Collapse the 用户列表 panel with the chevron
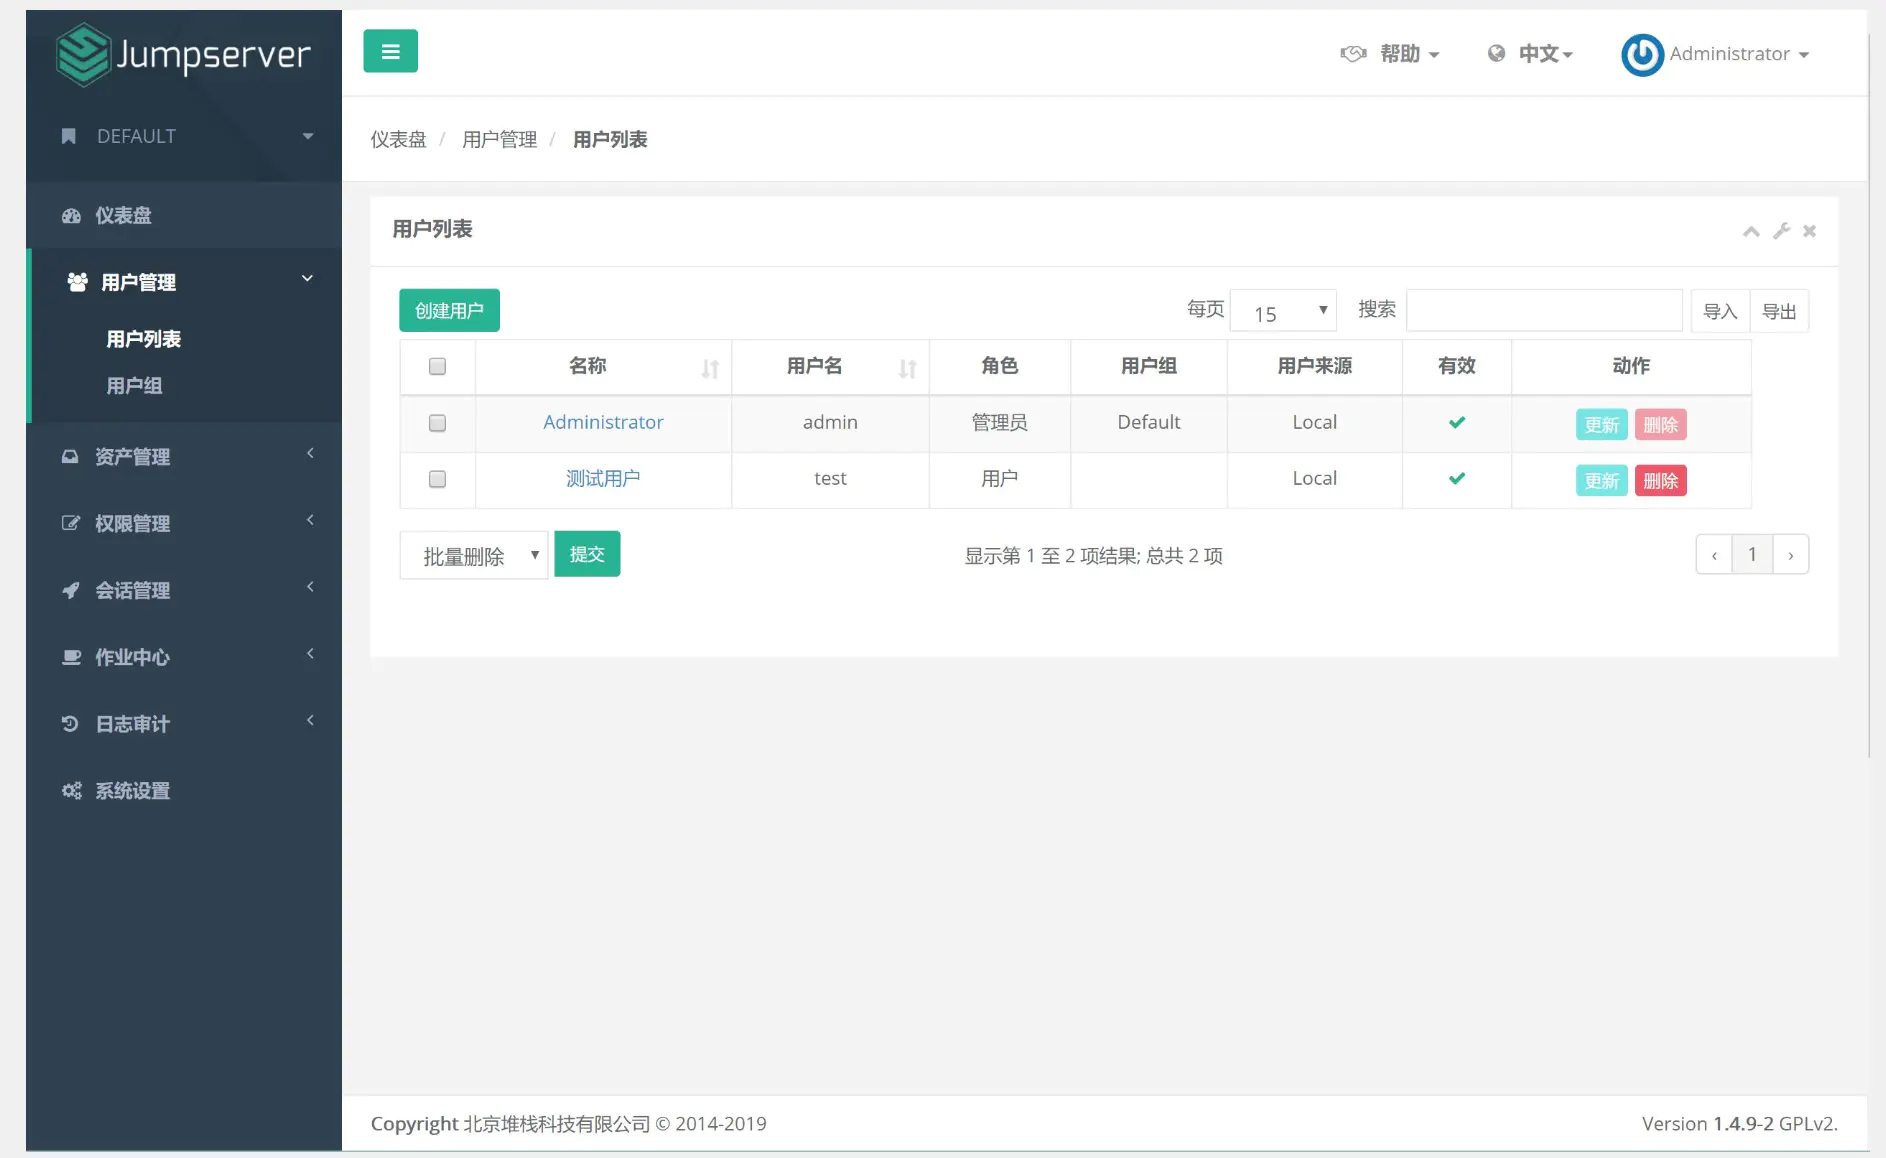1886x1158 pixels. tap(1751, 231)
